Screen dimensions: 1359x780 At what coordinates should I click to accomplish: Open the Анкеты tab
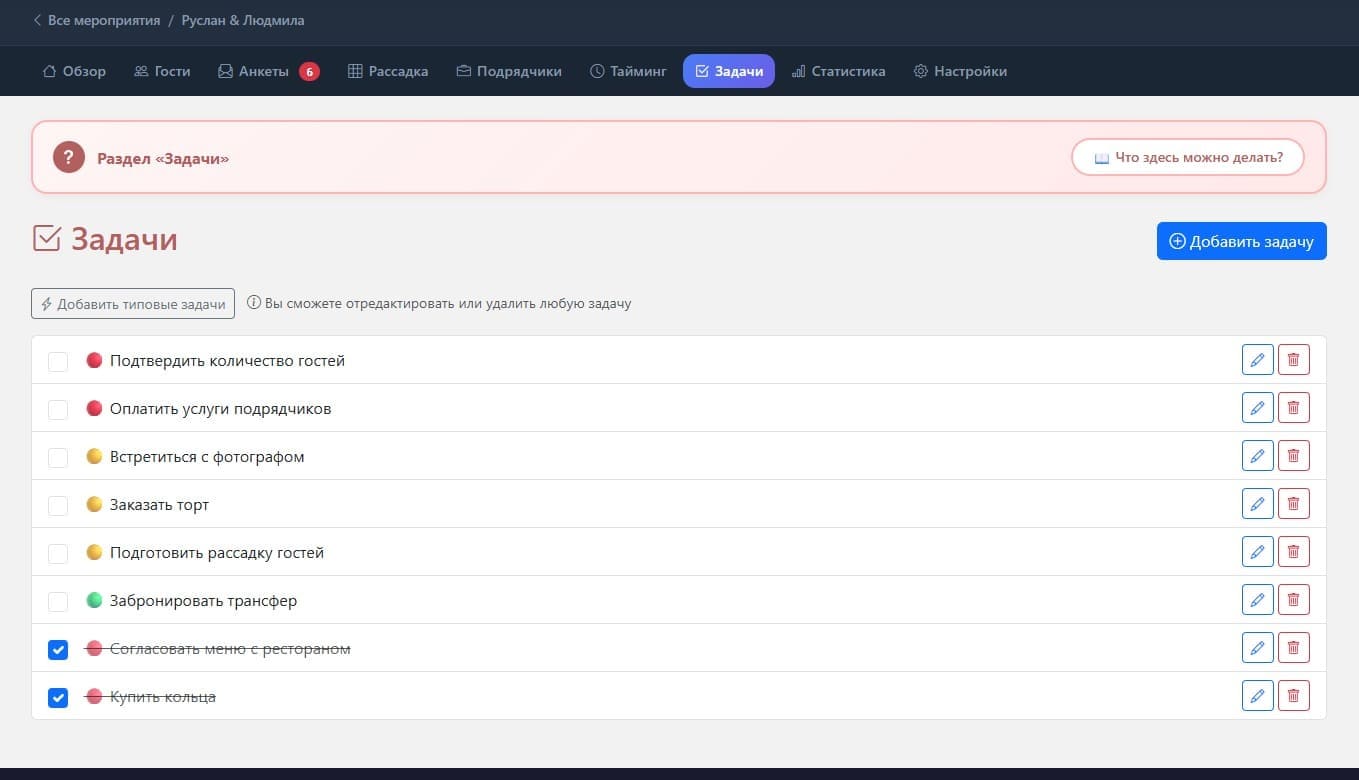pos(268,71)
